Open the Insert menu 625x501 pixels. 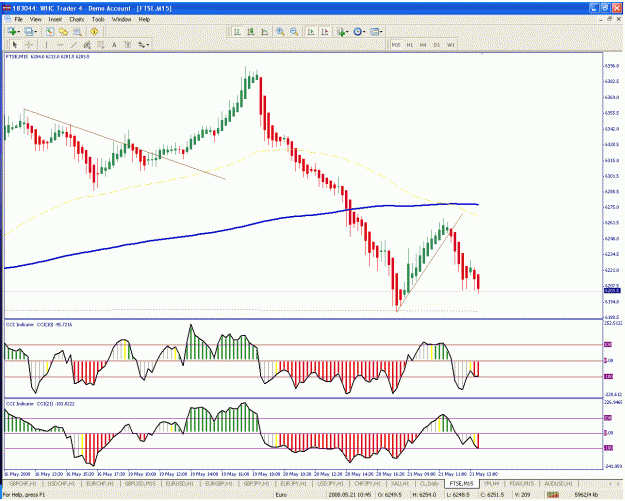pos(55,19)
